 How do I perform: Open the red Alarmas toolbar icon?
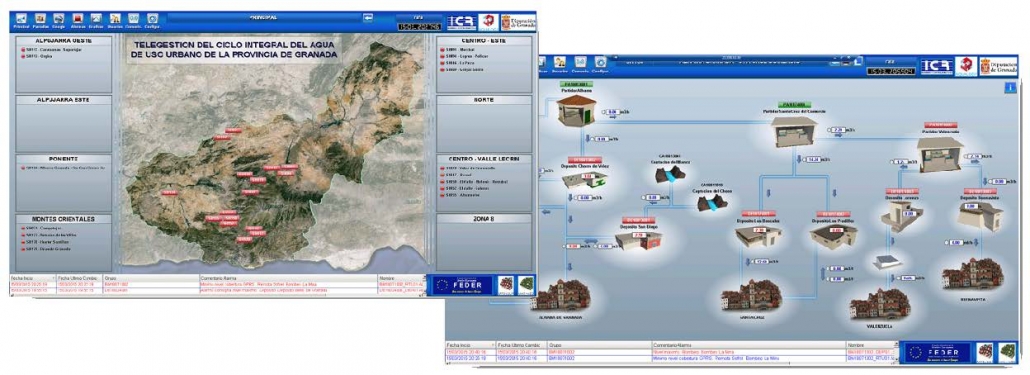[77, 19]
